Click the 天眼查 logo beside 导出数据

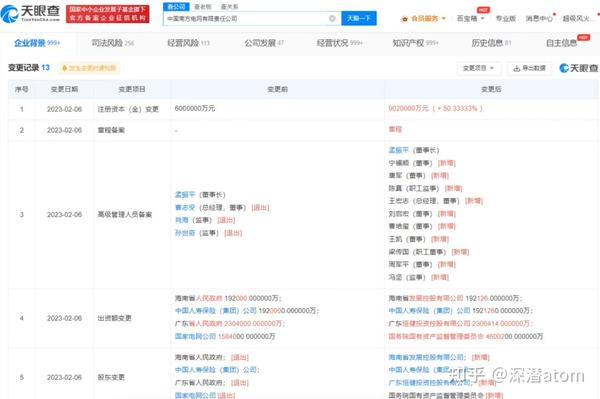coord(579,68)
